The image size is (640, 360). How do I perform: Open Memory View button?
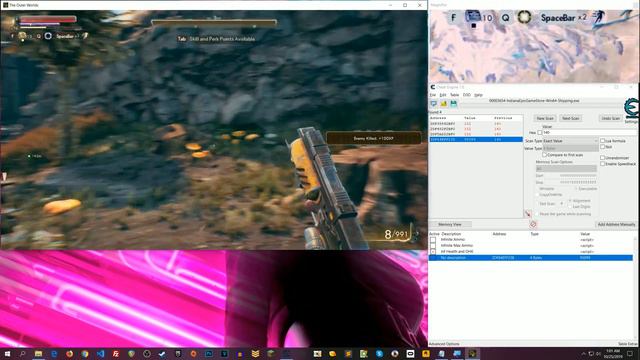tap(450, 224)
